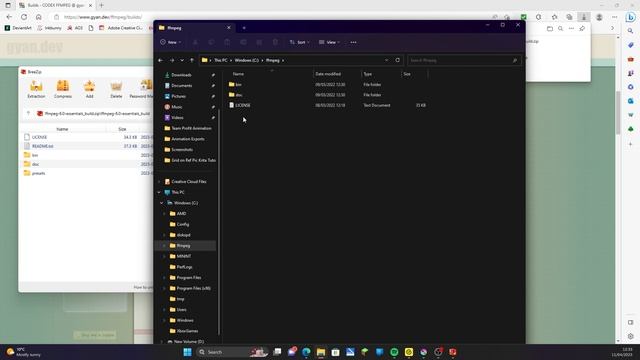Sort files by the Name column header
Image resolution: width=640 pixels, height=360 pixels.
[238, 74]
